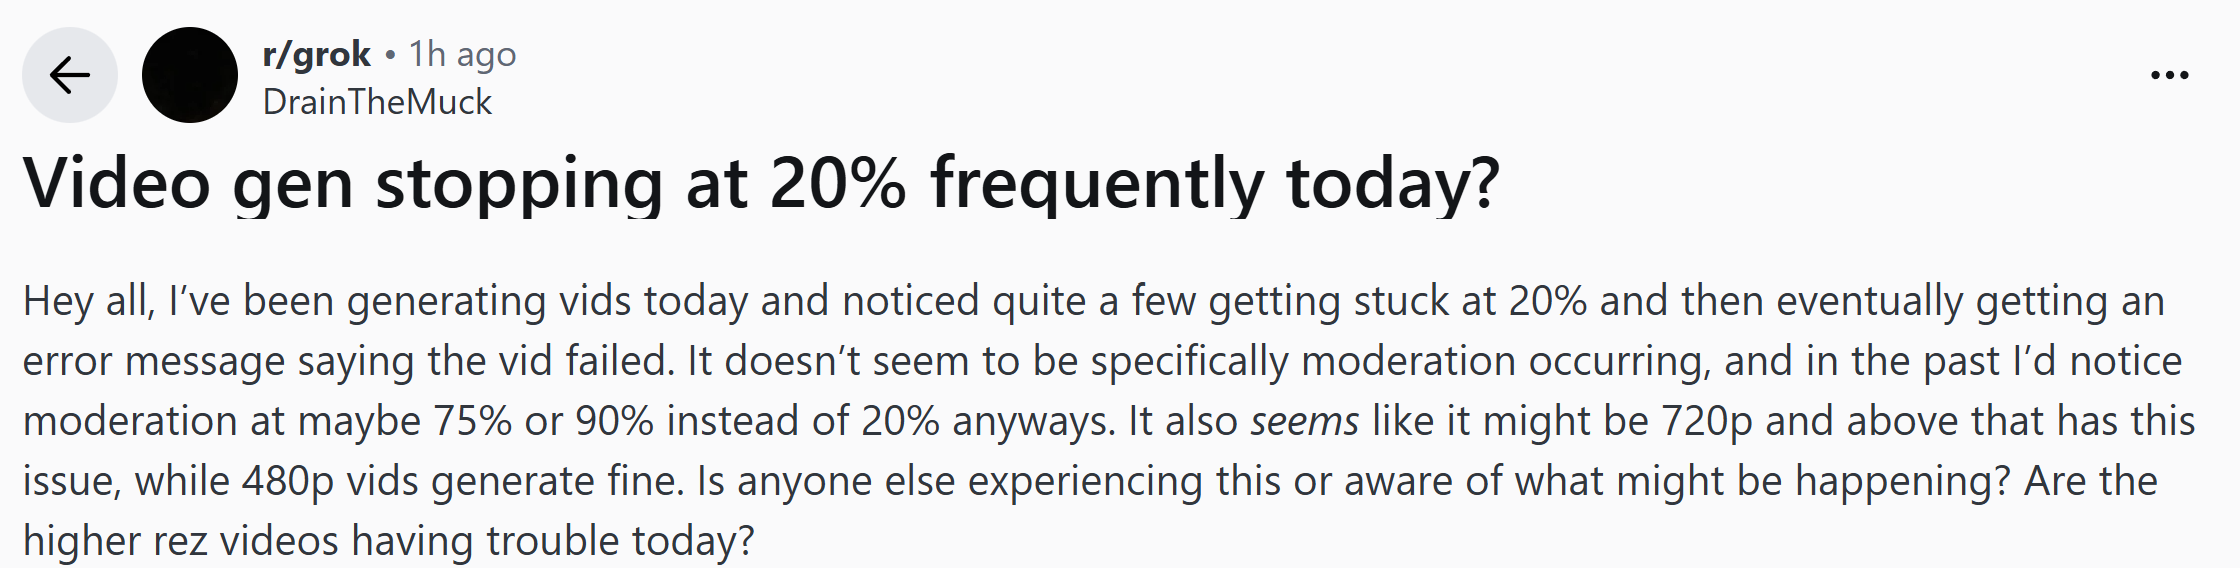
Task: Click the '90%' figure in the body
Action: pyautogui.click(x=614, y=421)
